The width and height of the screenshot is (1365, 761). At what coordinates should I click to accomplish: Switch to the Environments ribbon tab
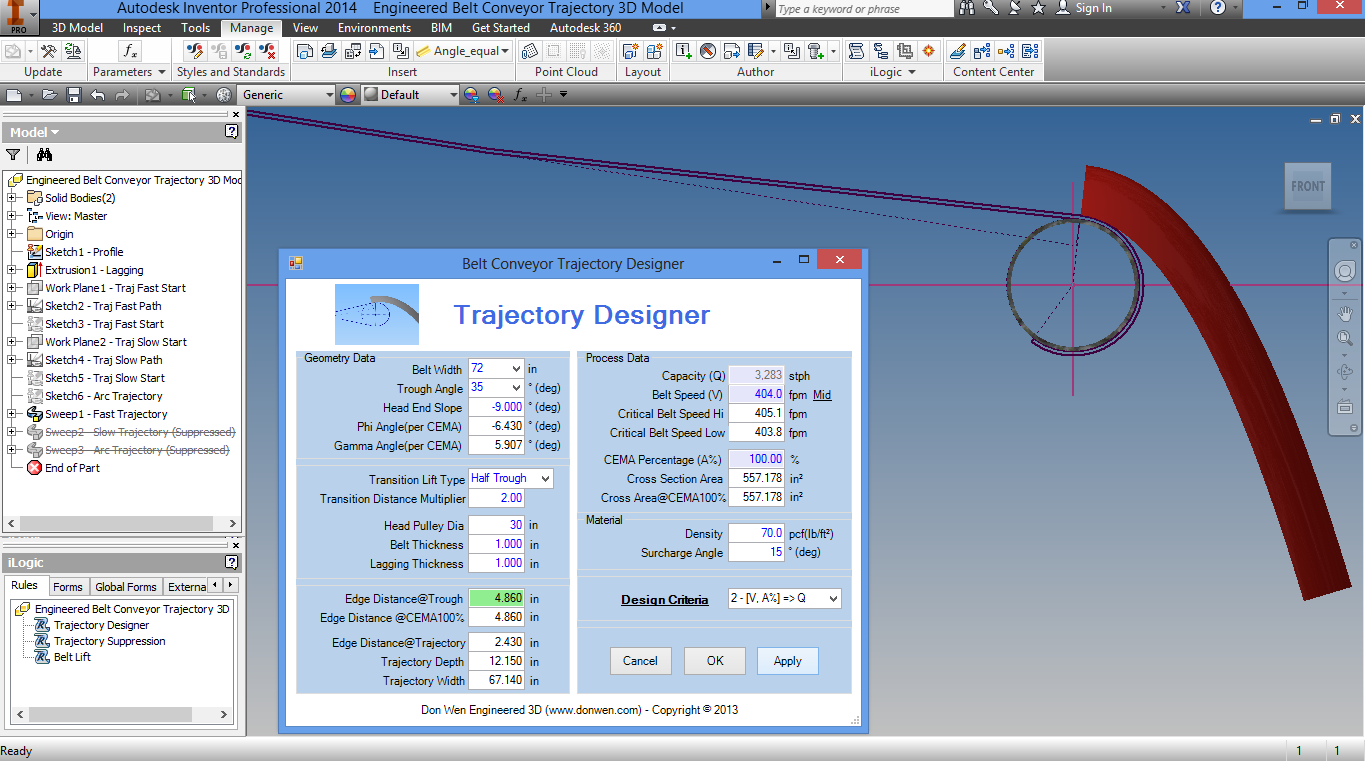(374, 28)
